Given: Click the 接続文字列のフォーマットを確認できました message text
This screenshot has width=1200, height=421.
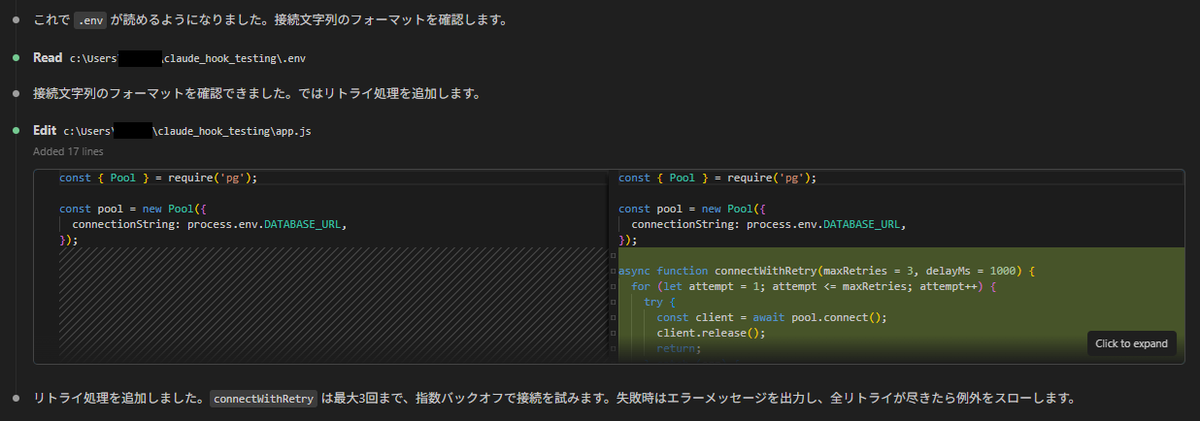Looking at the screenshot, I should (257, 94).
